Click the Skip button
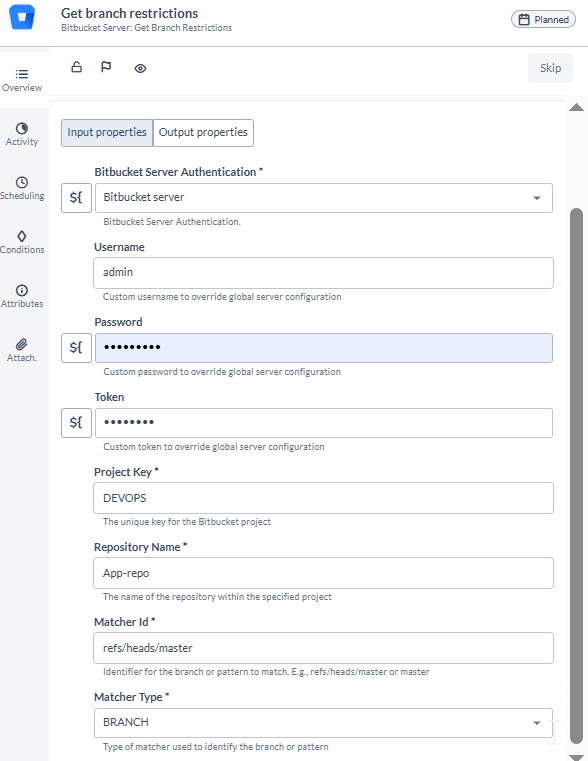 [551, 68]
